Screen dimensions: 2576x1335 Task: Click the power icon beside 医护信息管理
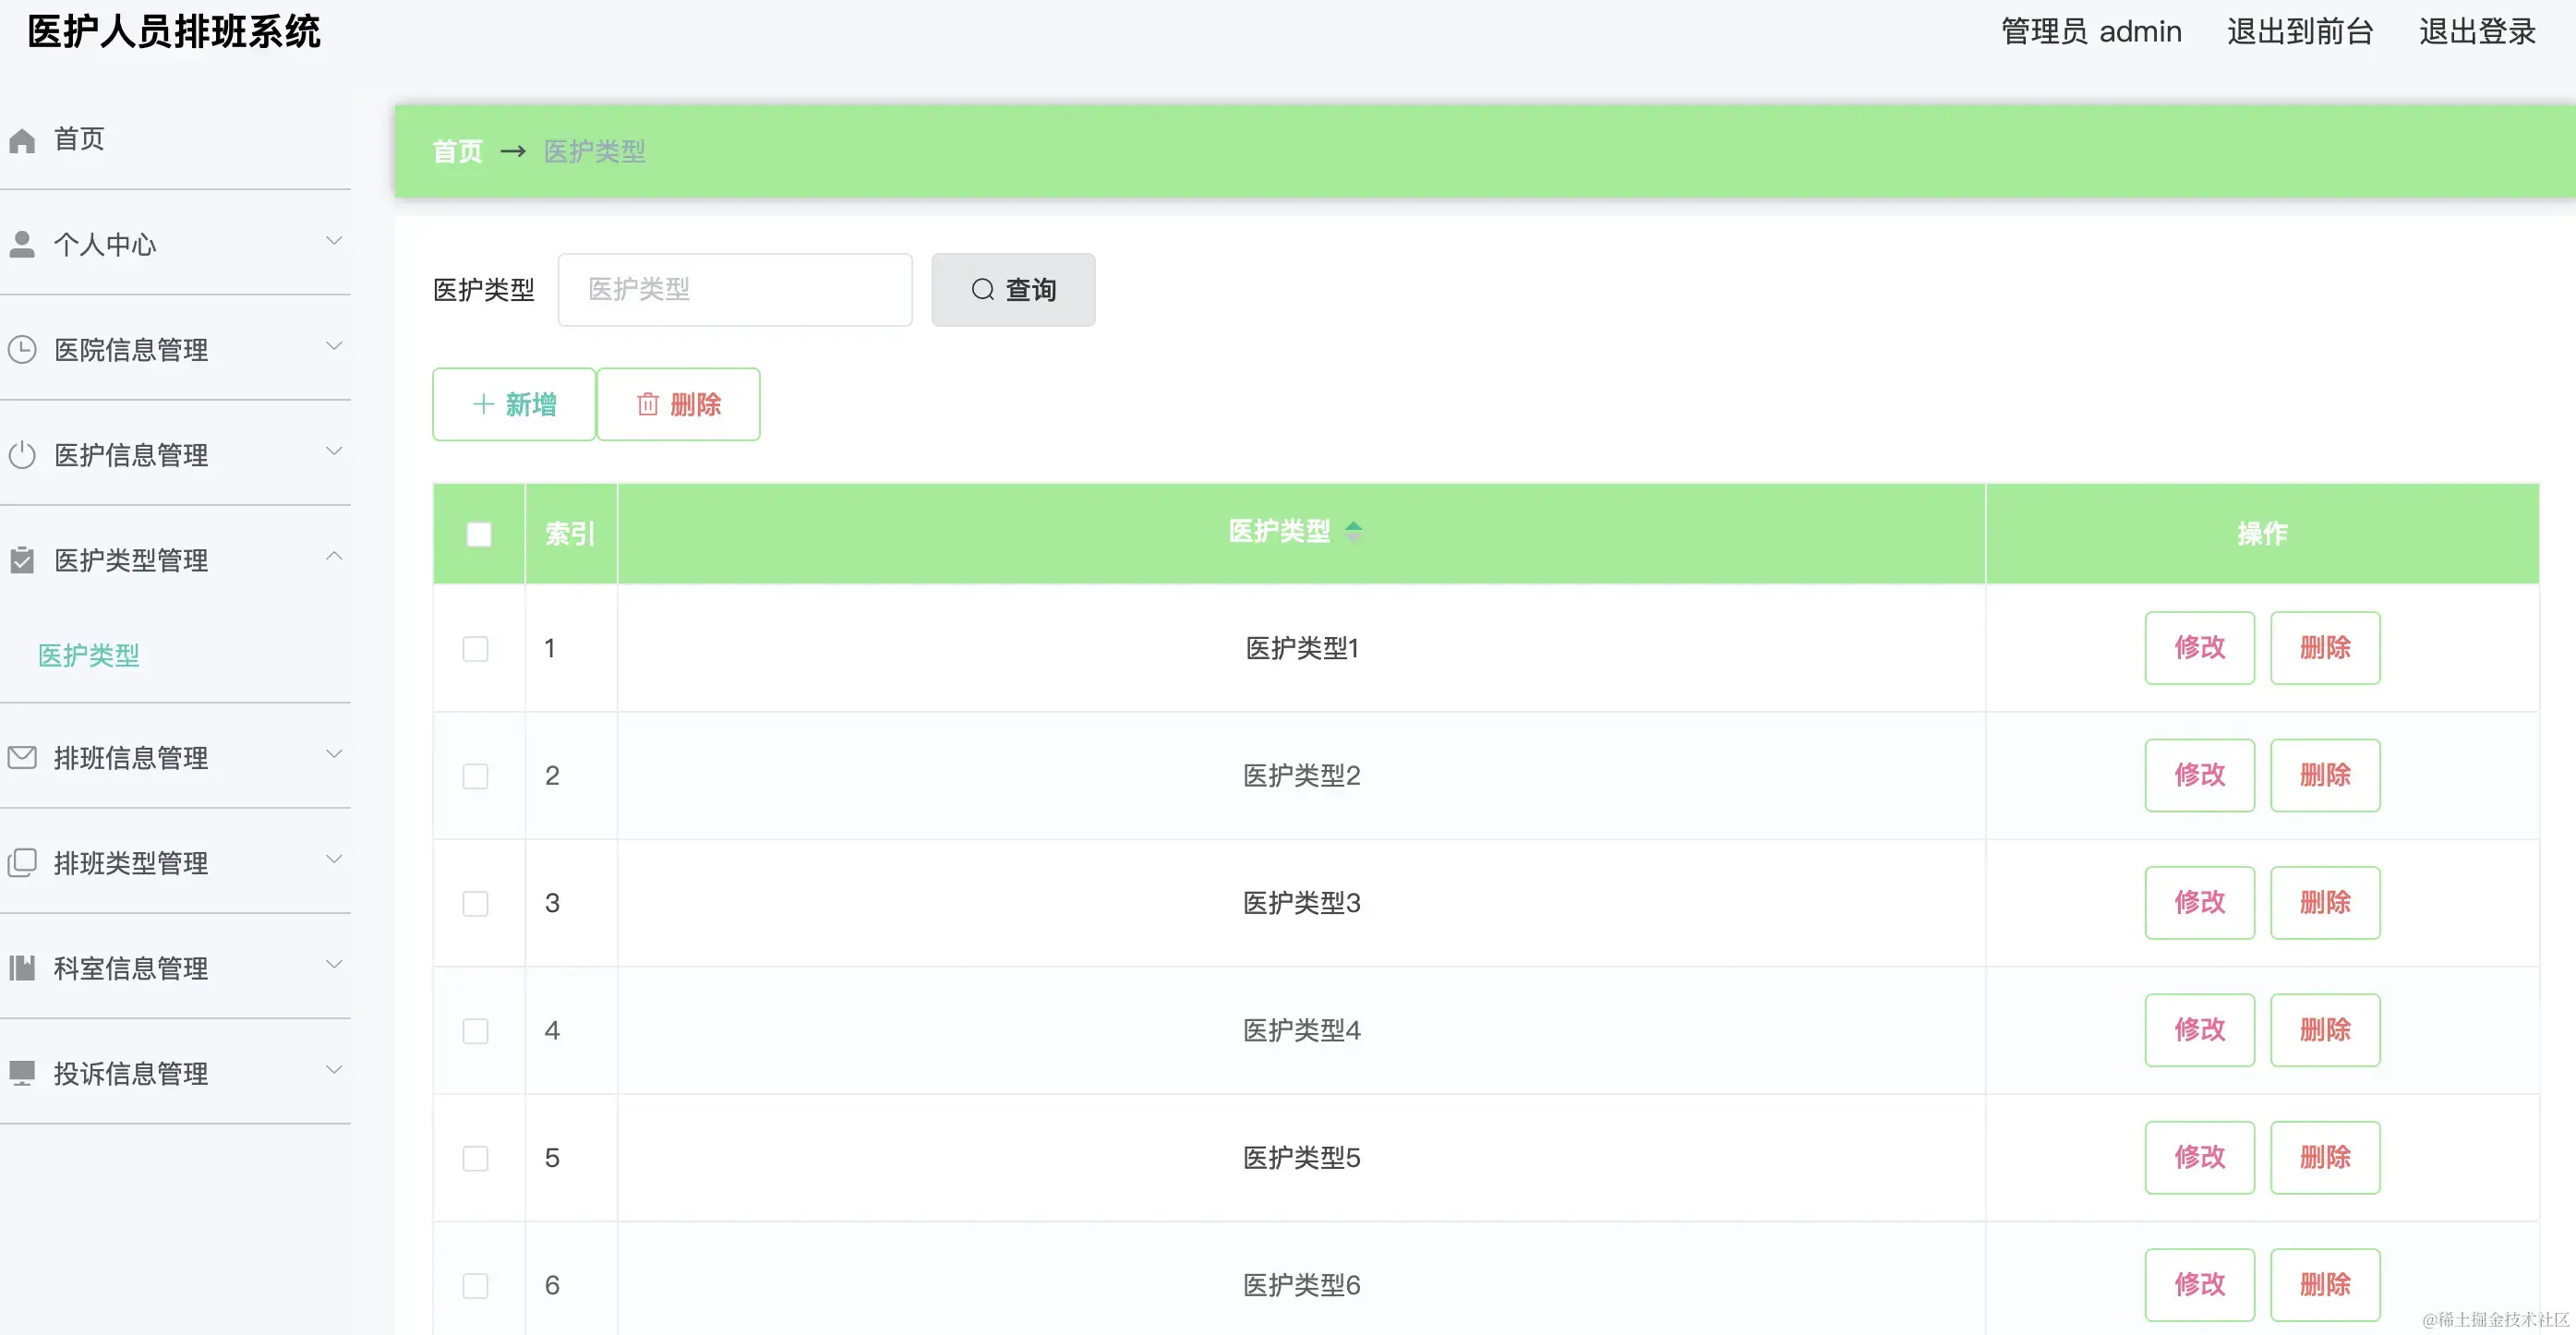coord(22,455)
